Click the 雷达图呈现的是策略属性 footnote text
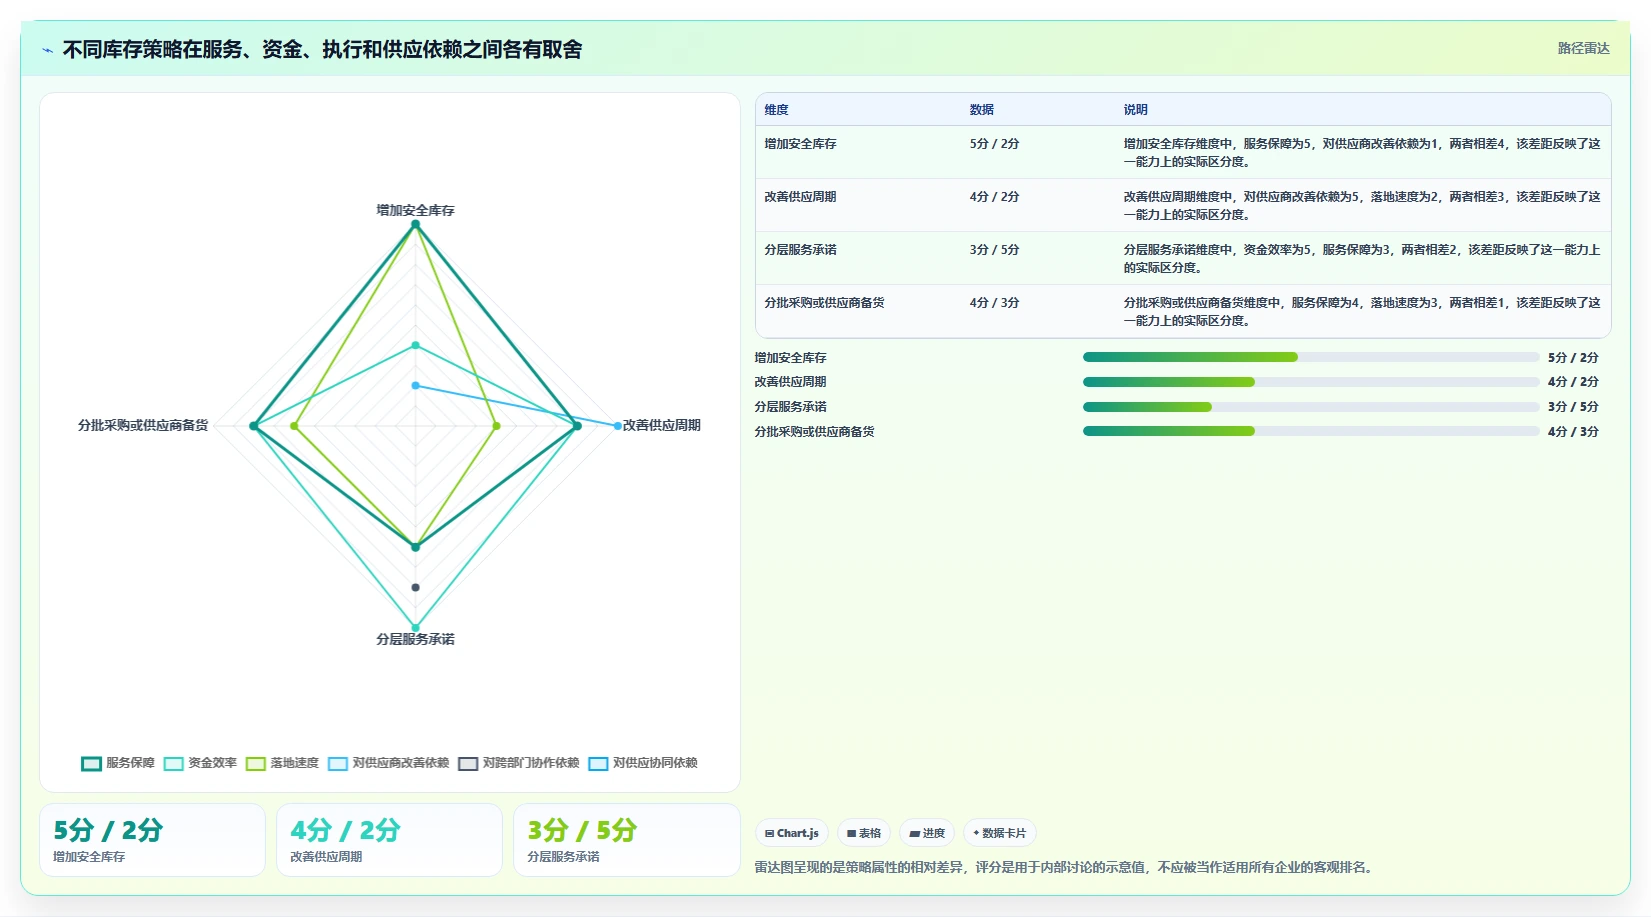1651x917 pixels. 1066,867
